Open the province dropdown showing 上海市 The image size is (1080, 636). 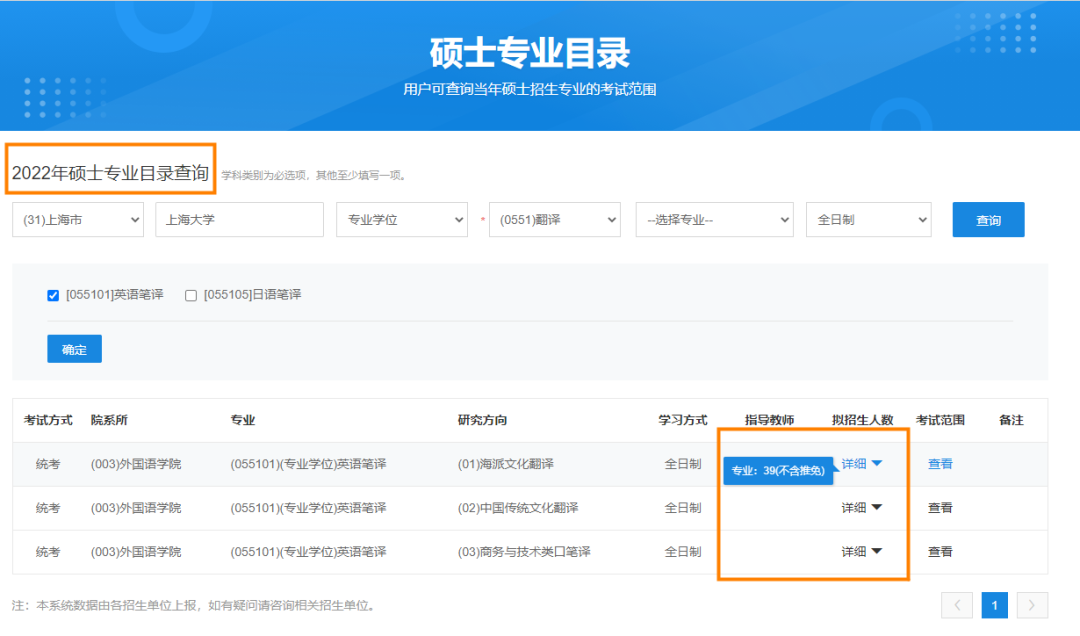(78, 220)
